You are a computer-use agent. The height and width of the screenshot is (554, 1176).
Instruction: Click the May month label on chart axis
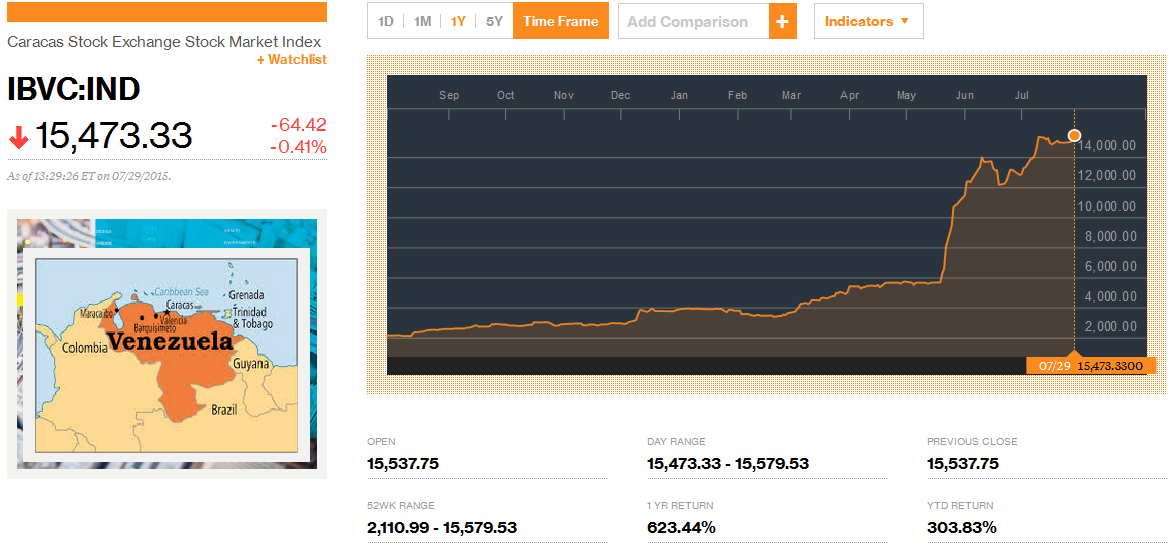click(907, 95)
